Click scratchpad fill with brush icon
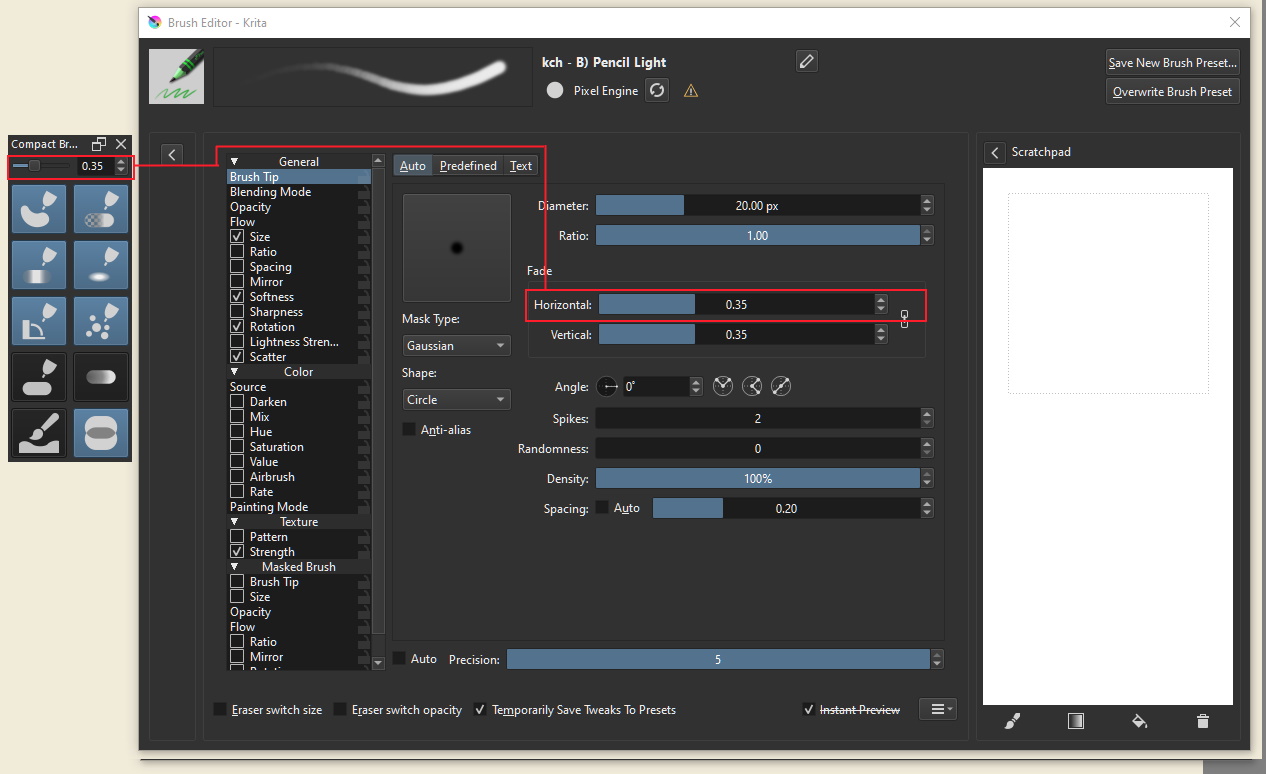The image size is (1266, 774). coord(1012,721)
